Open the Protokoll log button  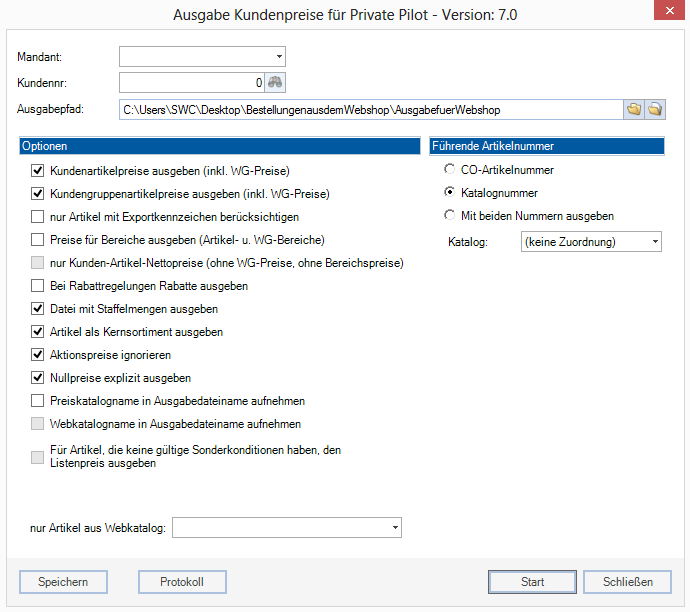pyautogui.click(x=182, y=582)
